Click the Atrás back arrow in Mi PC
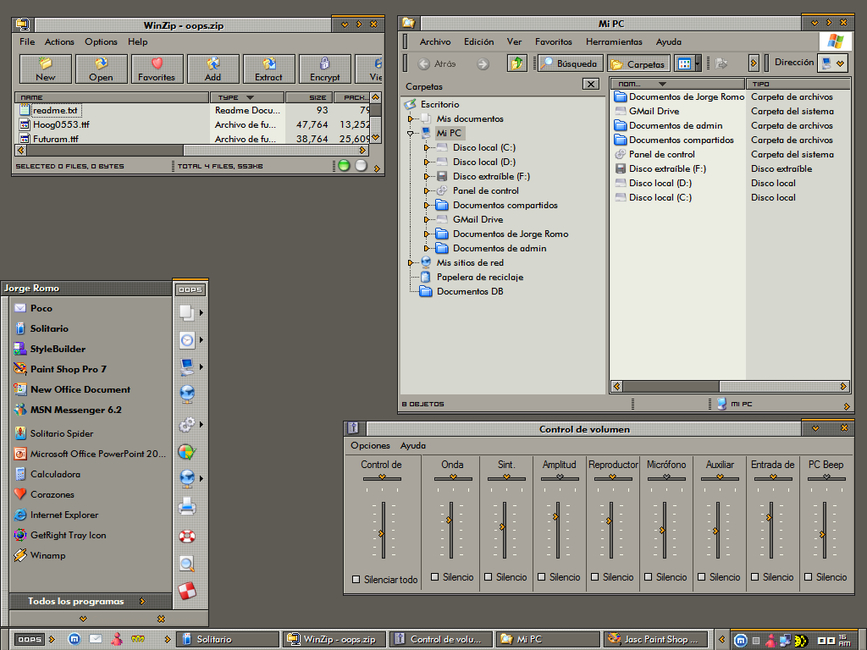The image size is (867, 650). tap(424, 64)
